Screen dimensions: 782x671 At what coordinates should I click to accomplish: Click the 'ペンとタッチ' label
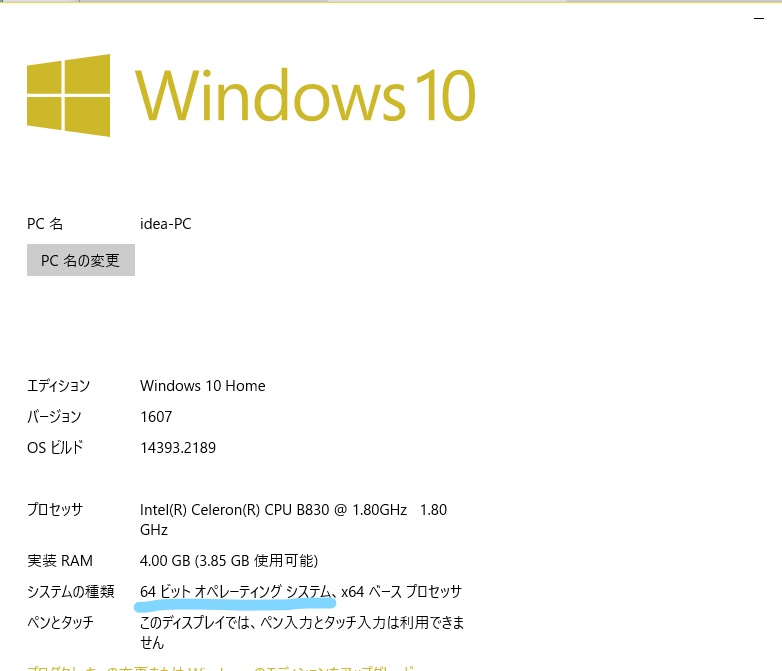click(x=60, y=623)
